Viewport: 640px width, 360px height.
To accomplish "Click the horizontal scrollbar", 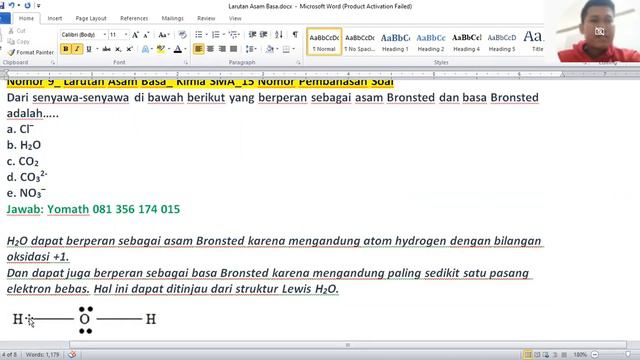I will tap(348, 345).
